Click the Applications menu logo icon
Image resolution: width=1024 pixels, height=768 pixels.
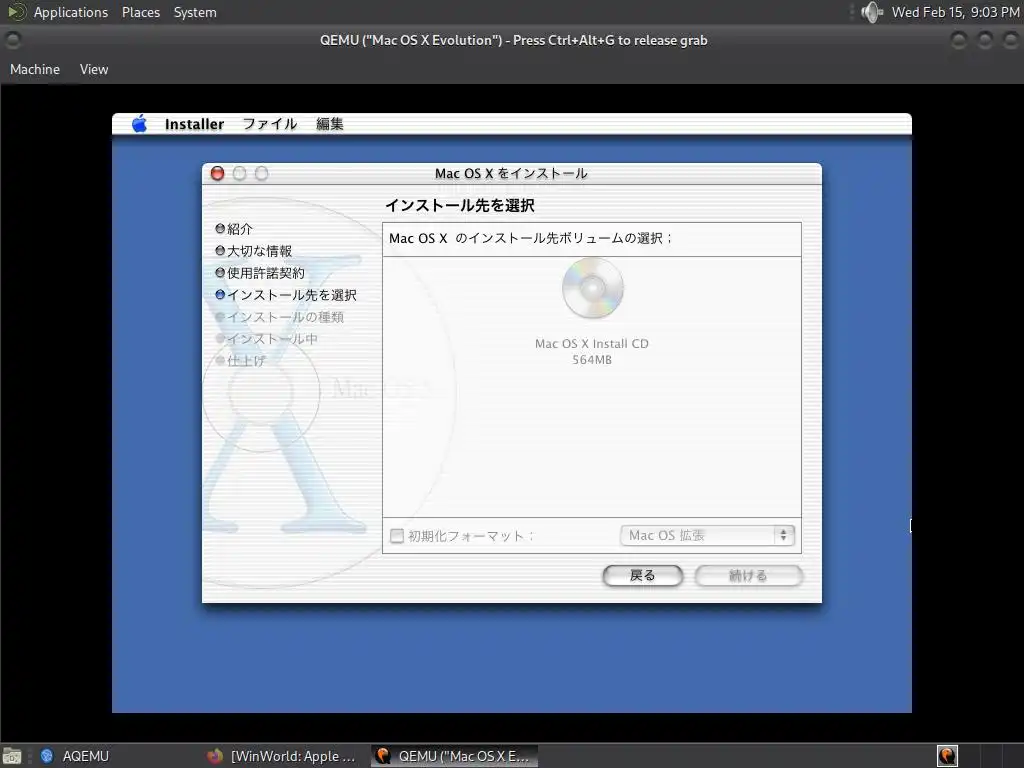click(16, 12)
